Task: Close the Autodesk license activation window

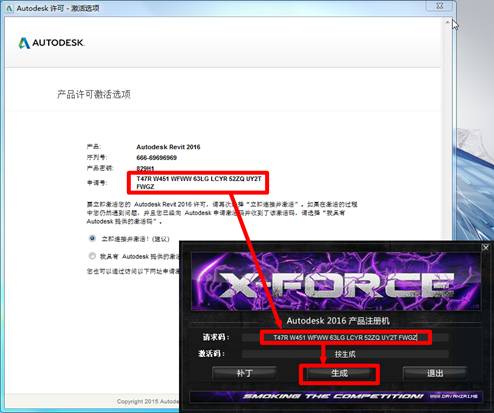Action: 440,6
